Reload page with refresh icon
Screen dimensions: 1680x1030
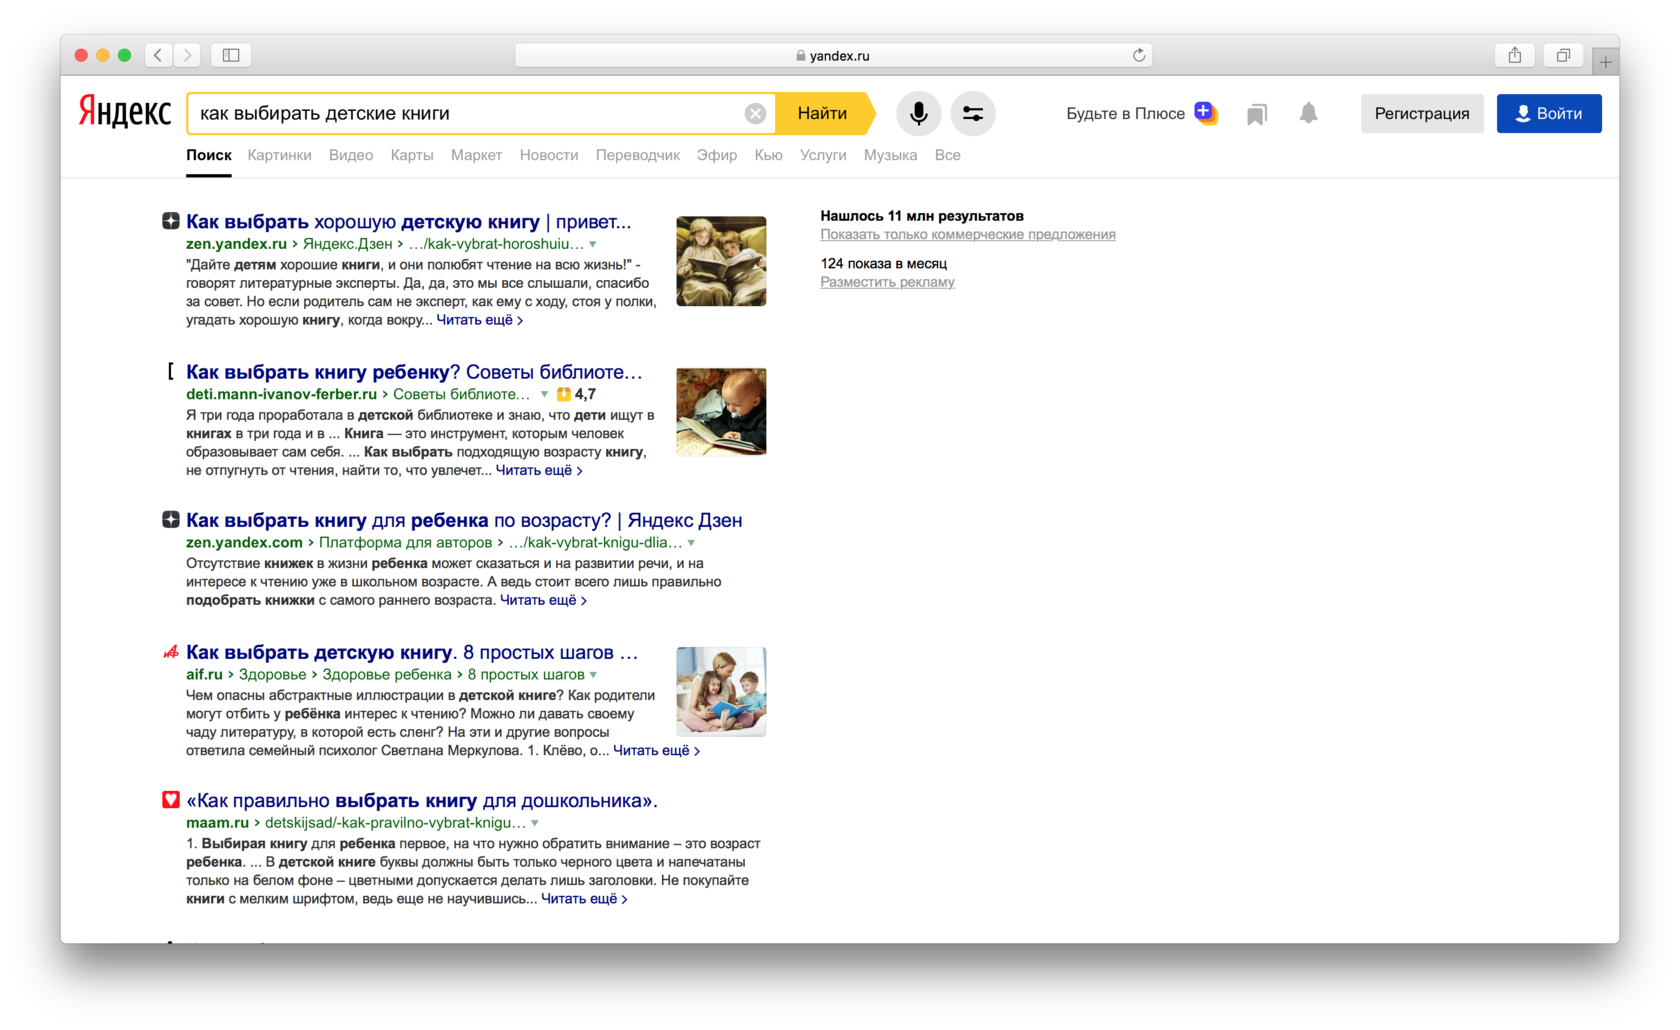1138,55
